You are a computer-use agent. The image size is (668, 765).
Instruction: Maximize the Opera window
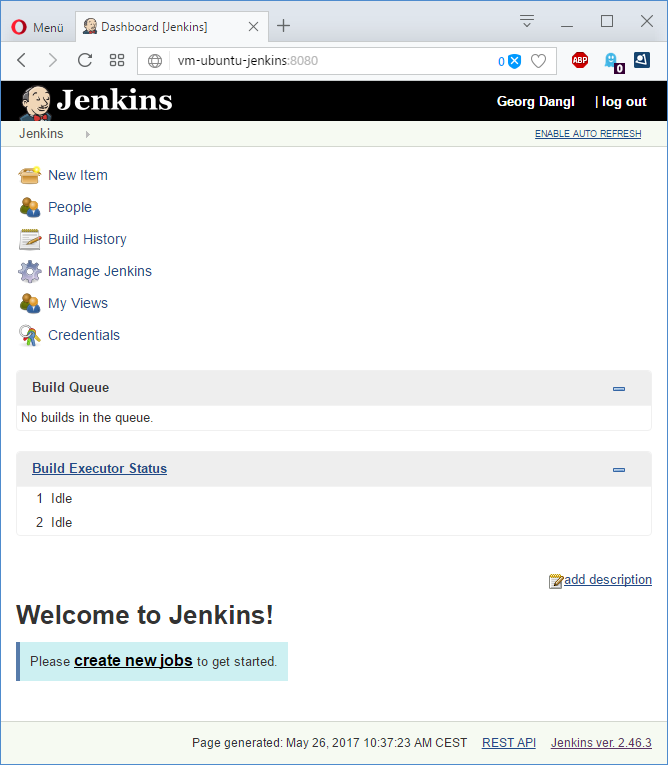tap(607, 21)
